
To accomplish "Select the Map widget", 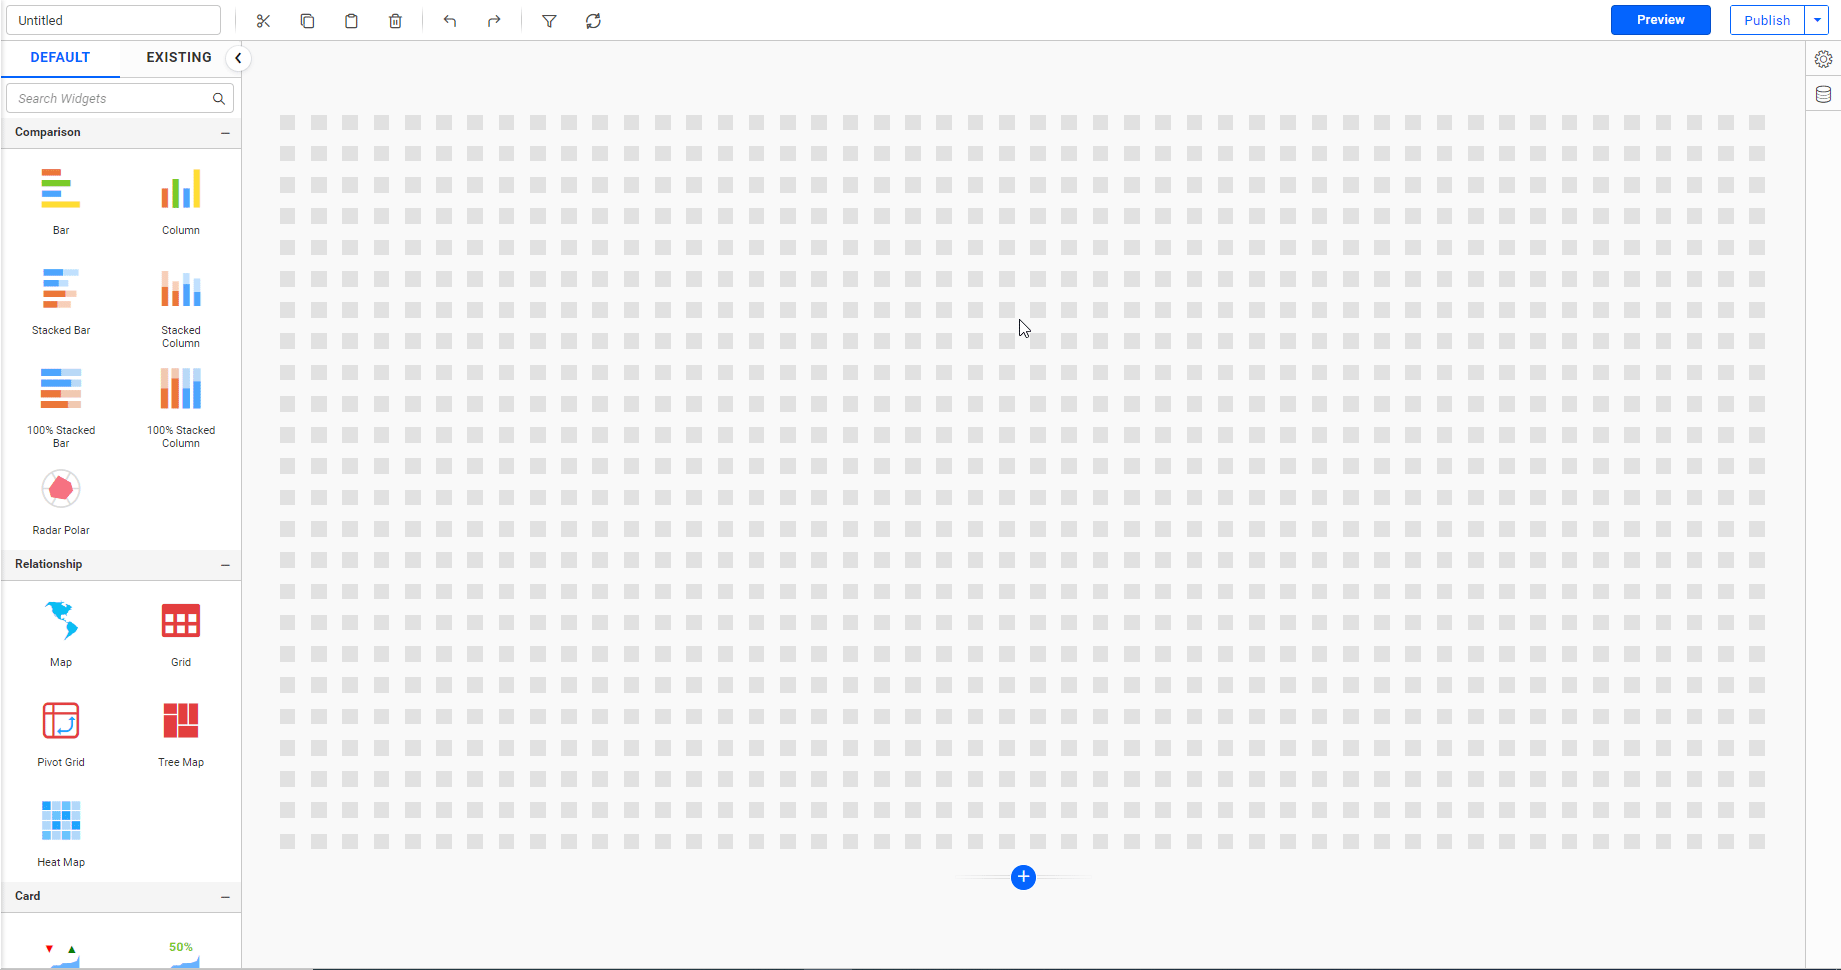I will 61,633.
